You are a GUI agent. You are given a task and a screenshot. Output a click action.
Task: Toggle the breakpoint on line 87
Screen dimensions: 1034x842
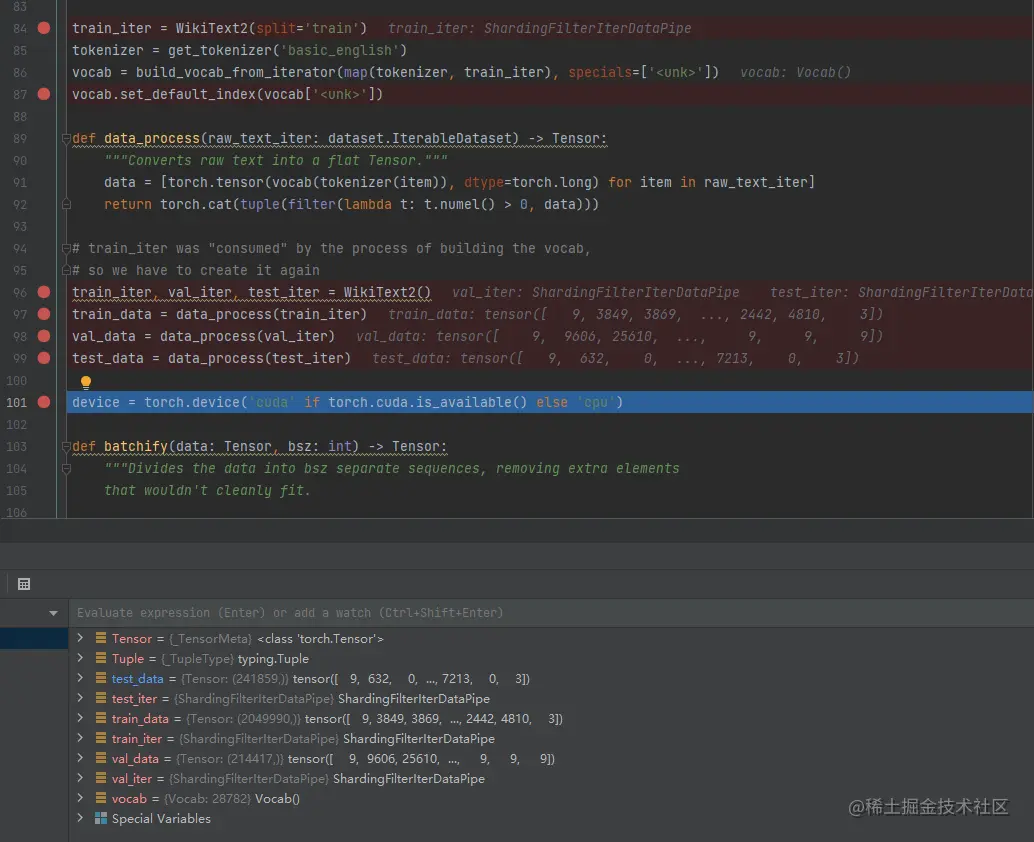[x=44, y=94]
